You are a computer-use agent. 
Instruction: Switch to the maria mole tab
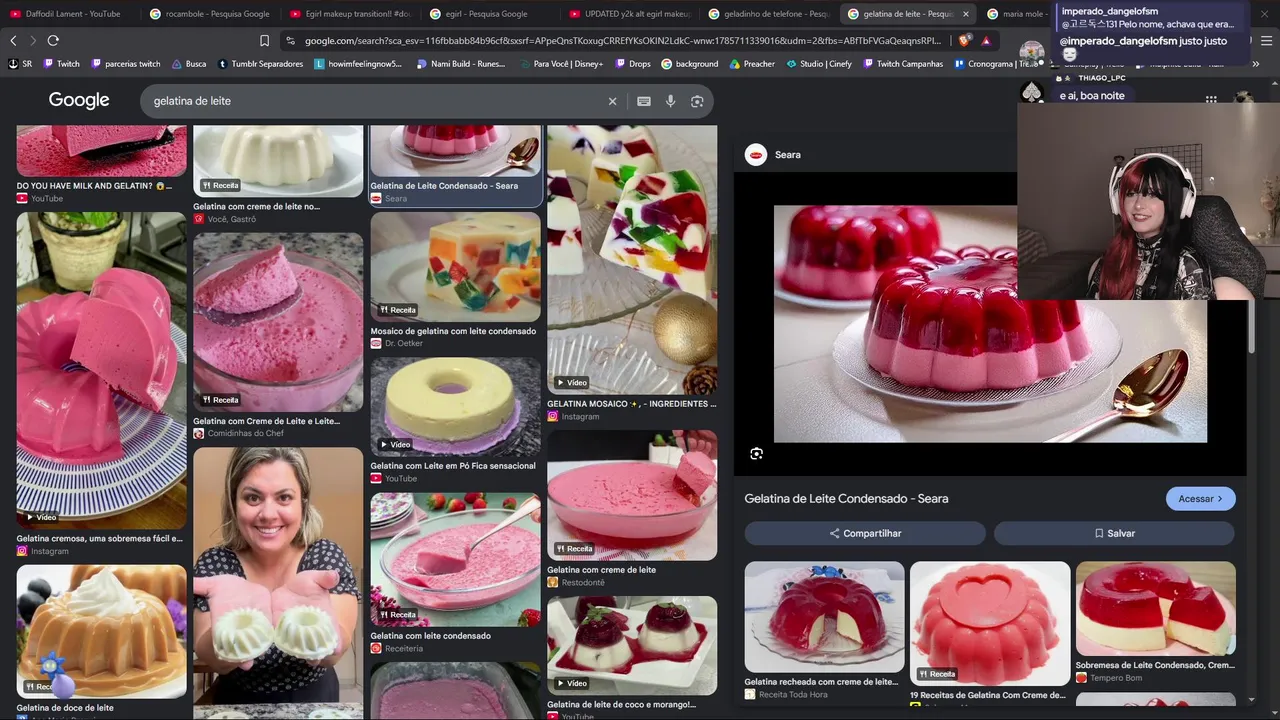point(1015,14)
